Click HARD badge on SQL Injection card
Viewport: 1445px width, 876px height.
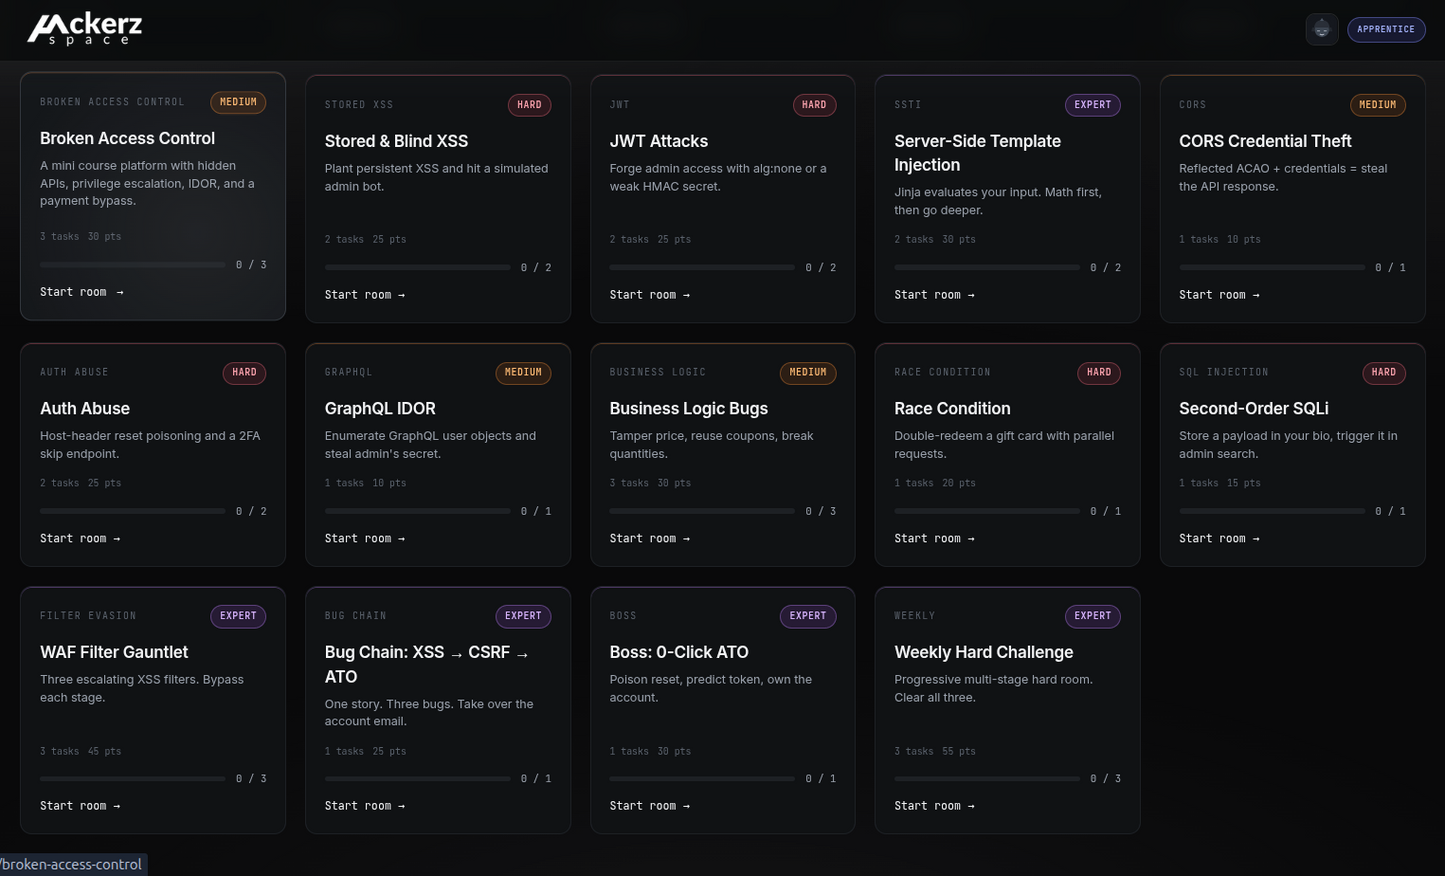pyautogui.click(x=1384, y=372)
